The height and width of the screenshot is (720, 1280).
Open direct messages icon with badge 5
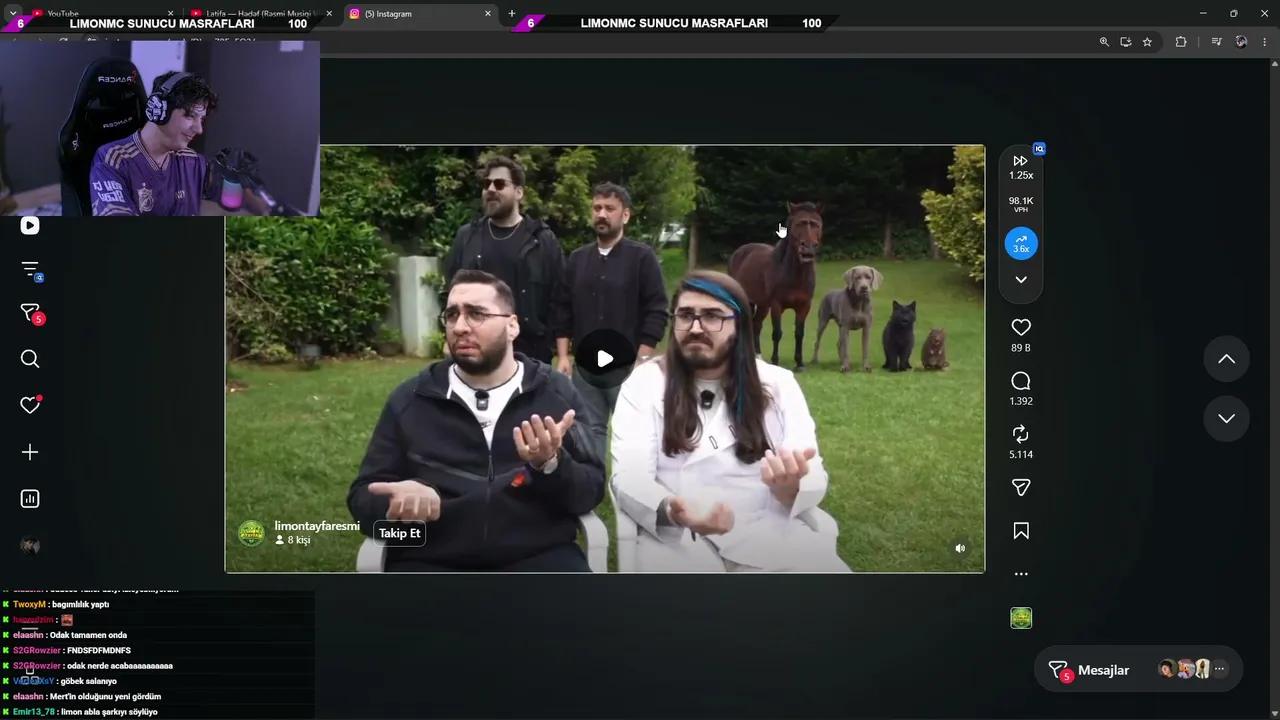30,313
